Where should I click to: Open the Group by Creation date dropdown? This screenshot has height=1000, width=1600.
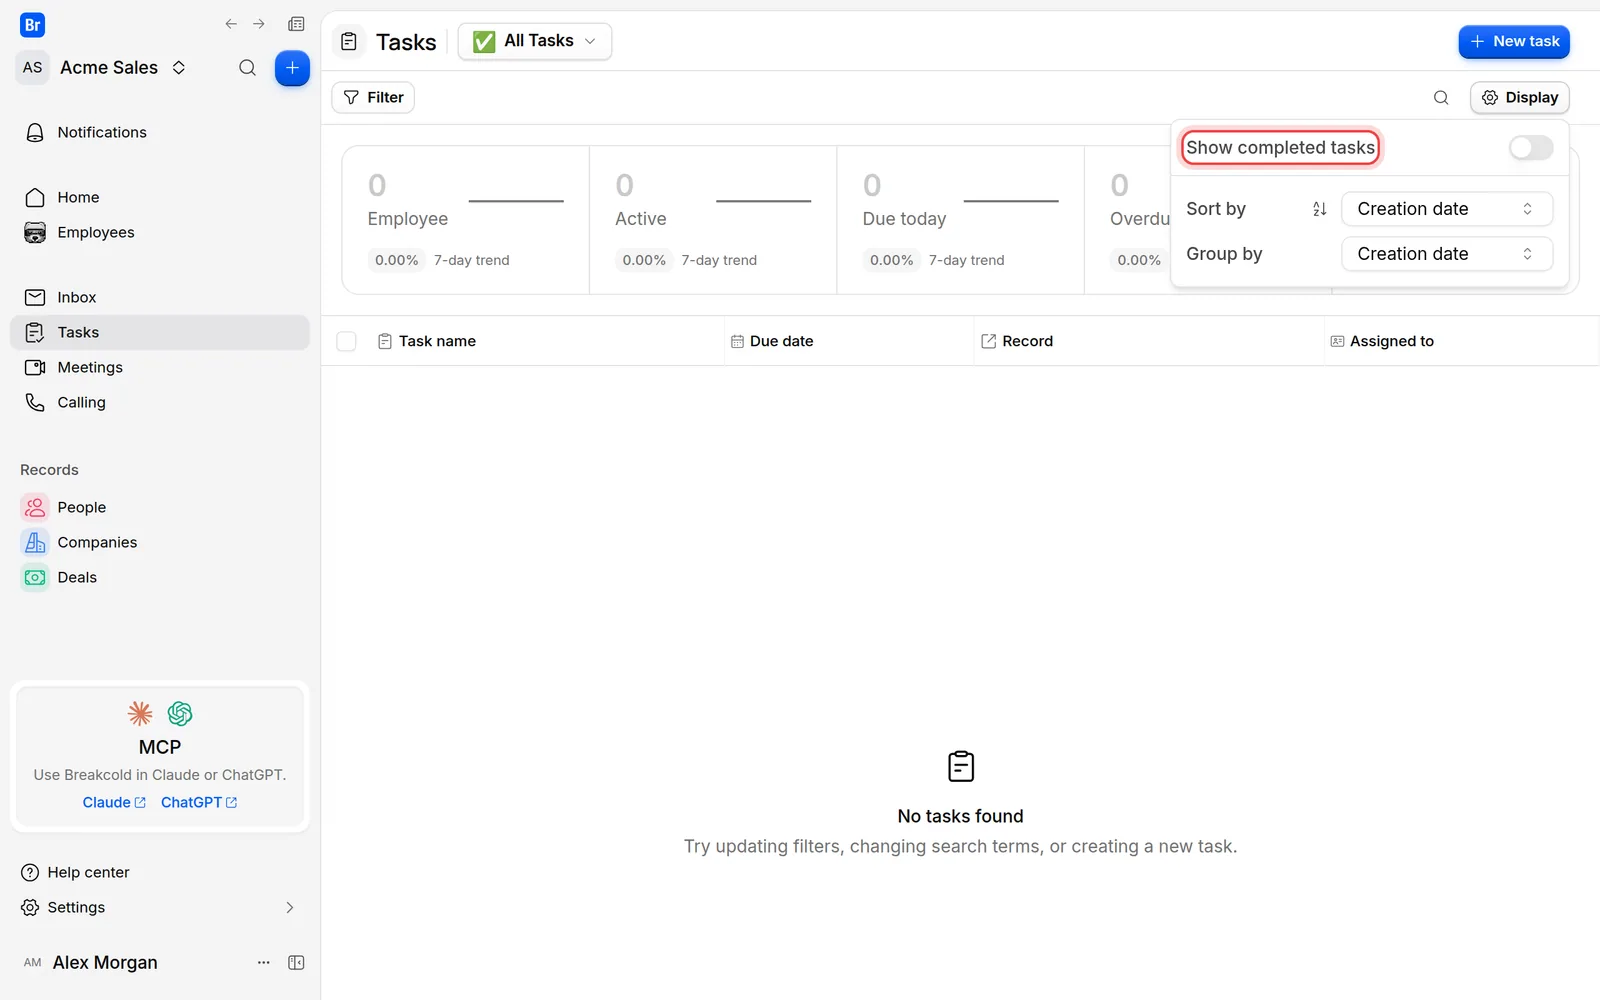click(1447, 254)
